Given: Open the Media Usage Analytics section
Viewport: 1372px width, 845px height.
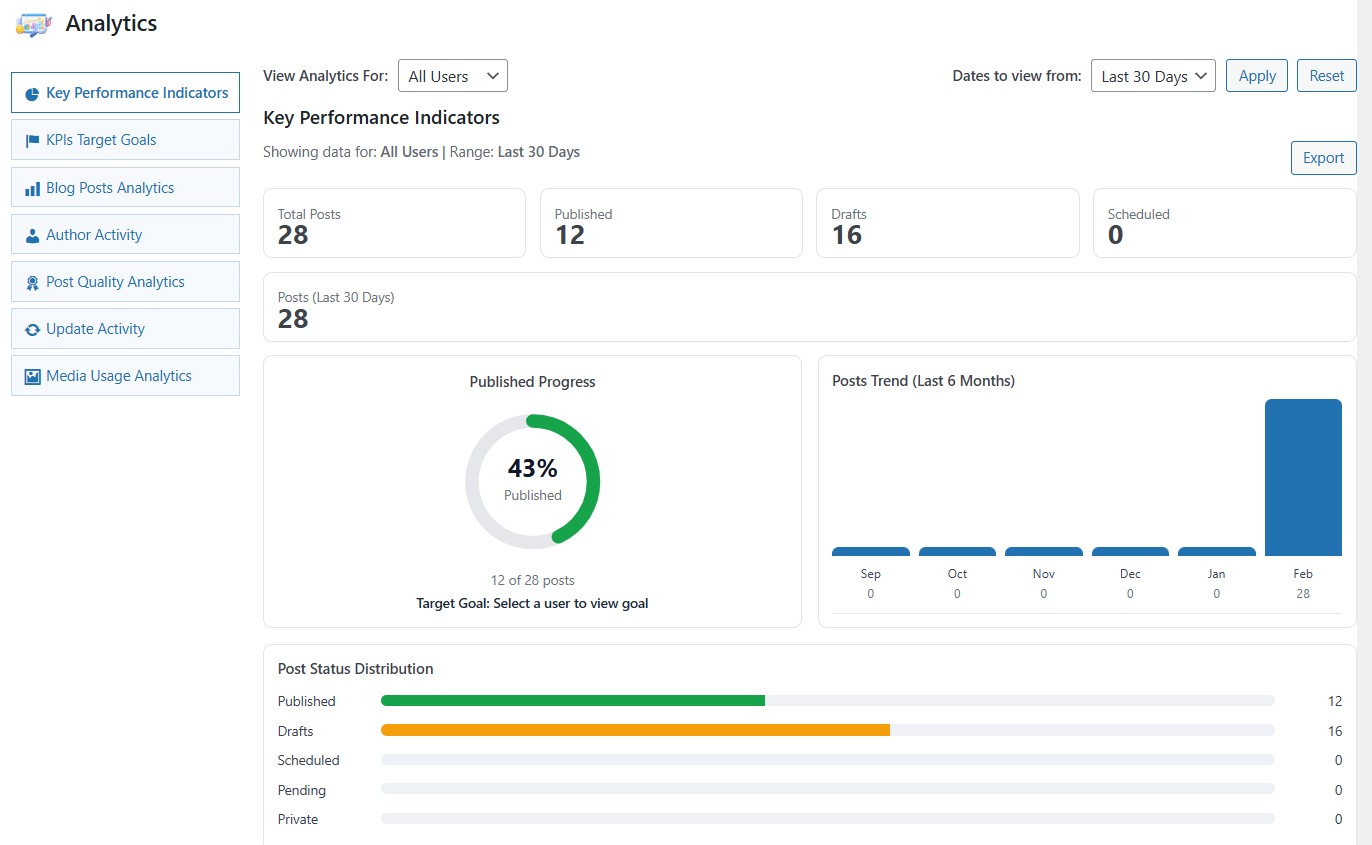Looking at the screenshot, I should (124, 375).
